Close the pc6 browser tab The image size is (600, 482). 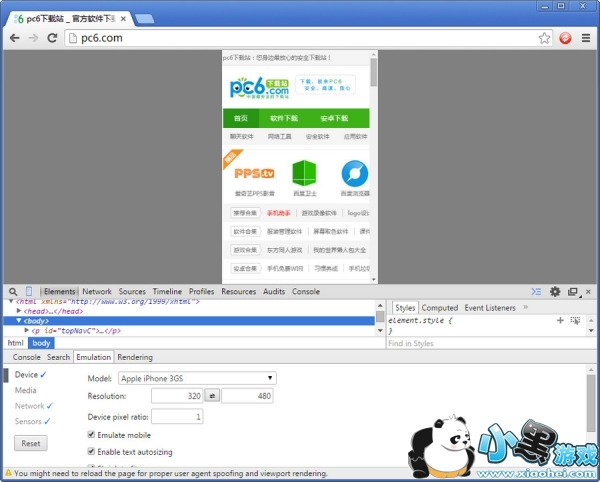pyautogui.click(x=123, y=19)
